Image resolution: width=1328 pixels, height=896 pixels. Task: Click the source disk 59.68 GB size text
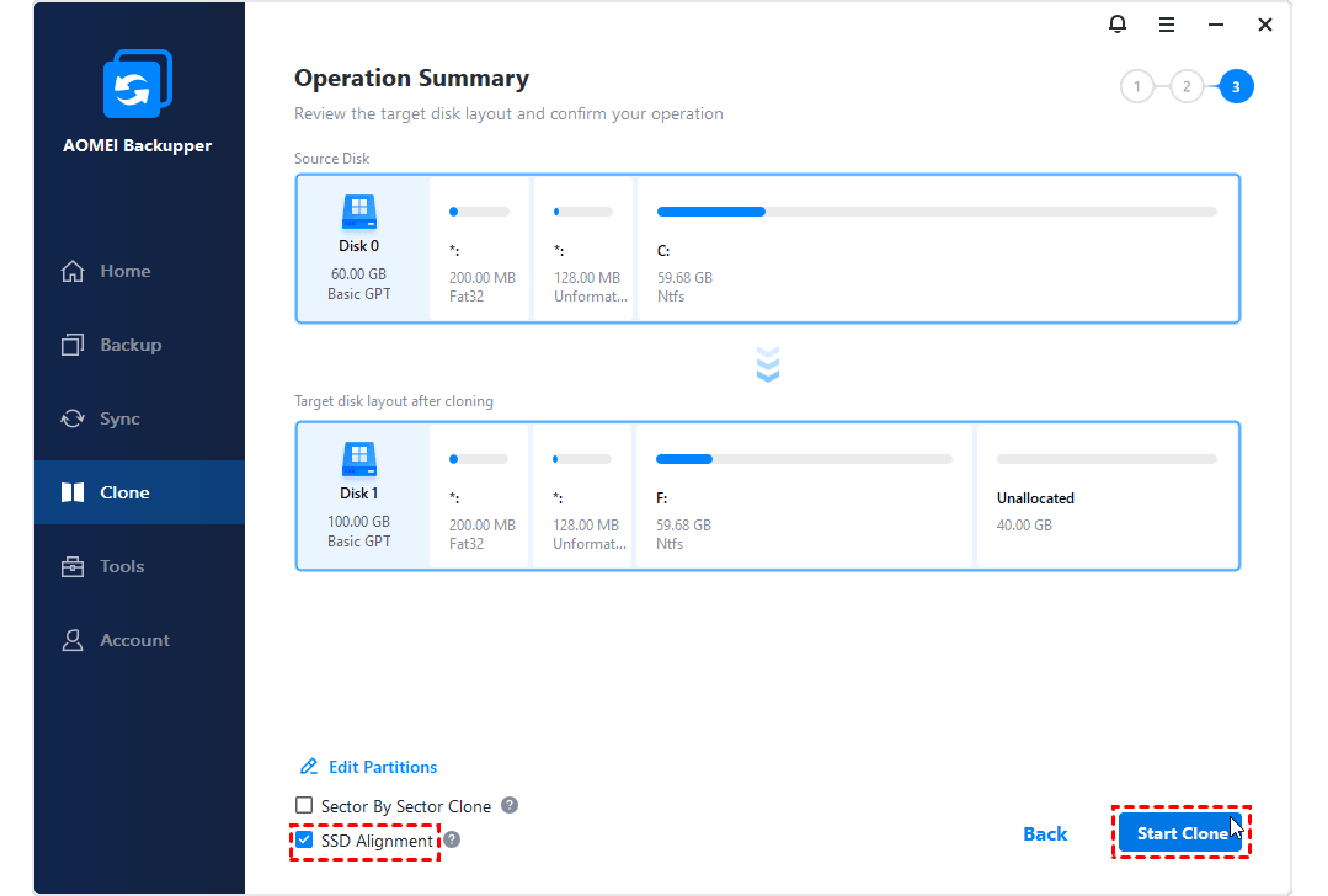[685, 277]
